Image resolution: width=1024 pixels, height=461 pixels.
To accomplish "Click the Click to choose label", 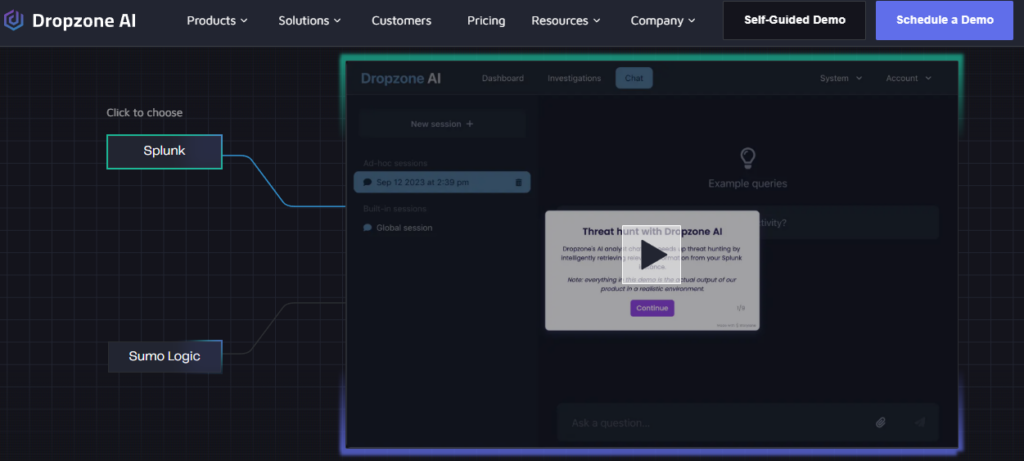I will click(x=144, y=113).
